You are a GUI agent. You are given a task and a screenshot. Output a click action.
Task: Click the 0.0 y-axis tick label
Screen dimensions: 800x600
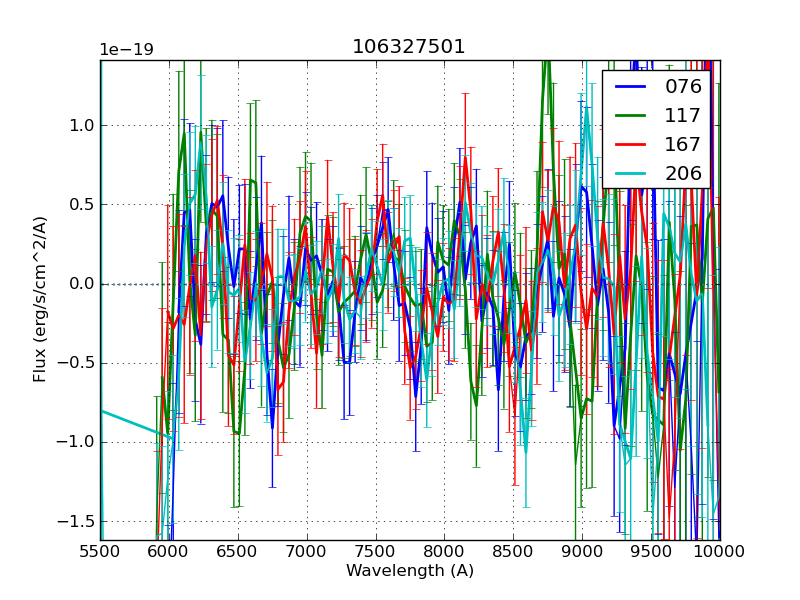coord(78,284)
